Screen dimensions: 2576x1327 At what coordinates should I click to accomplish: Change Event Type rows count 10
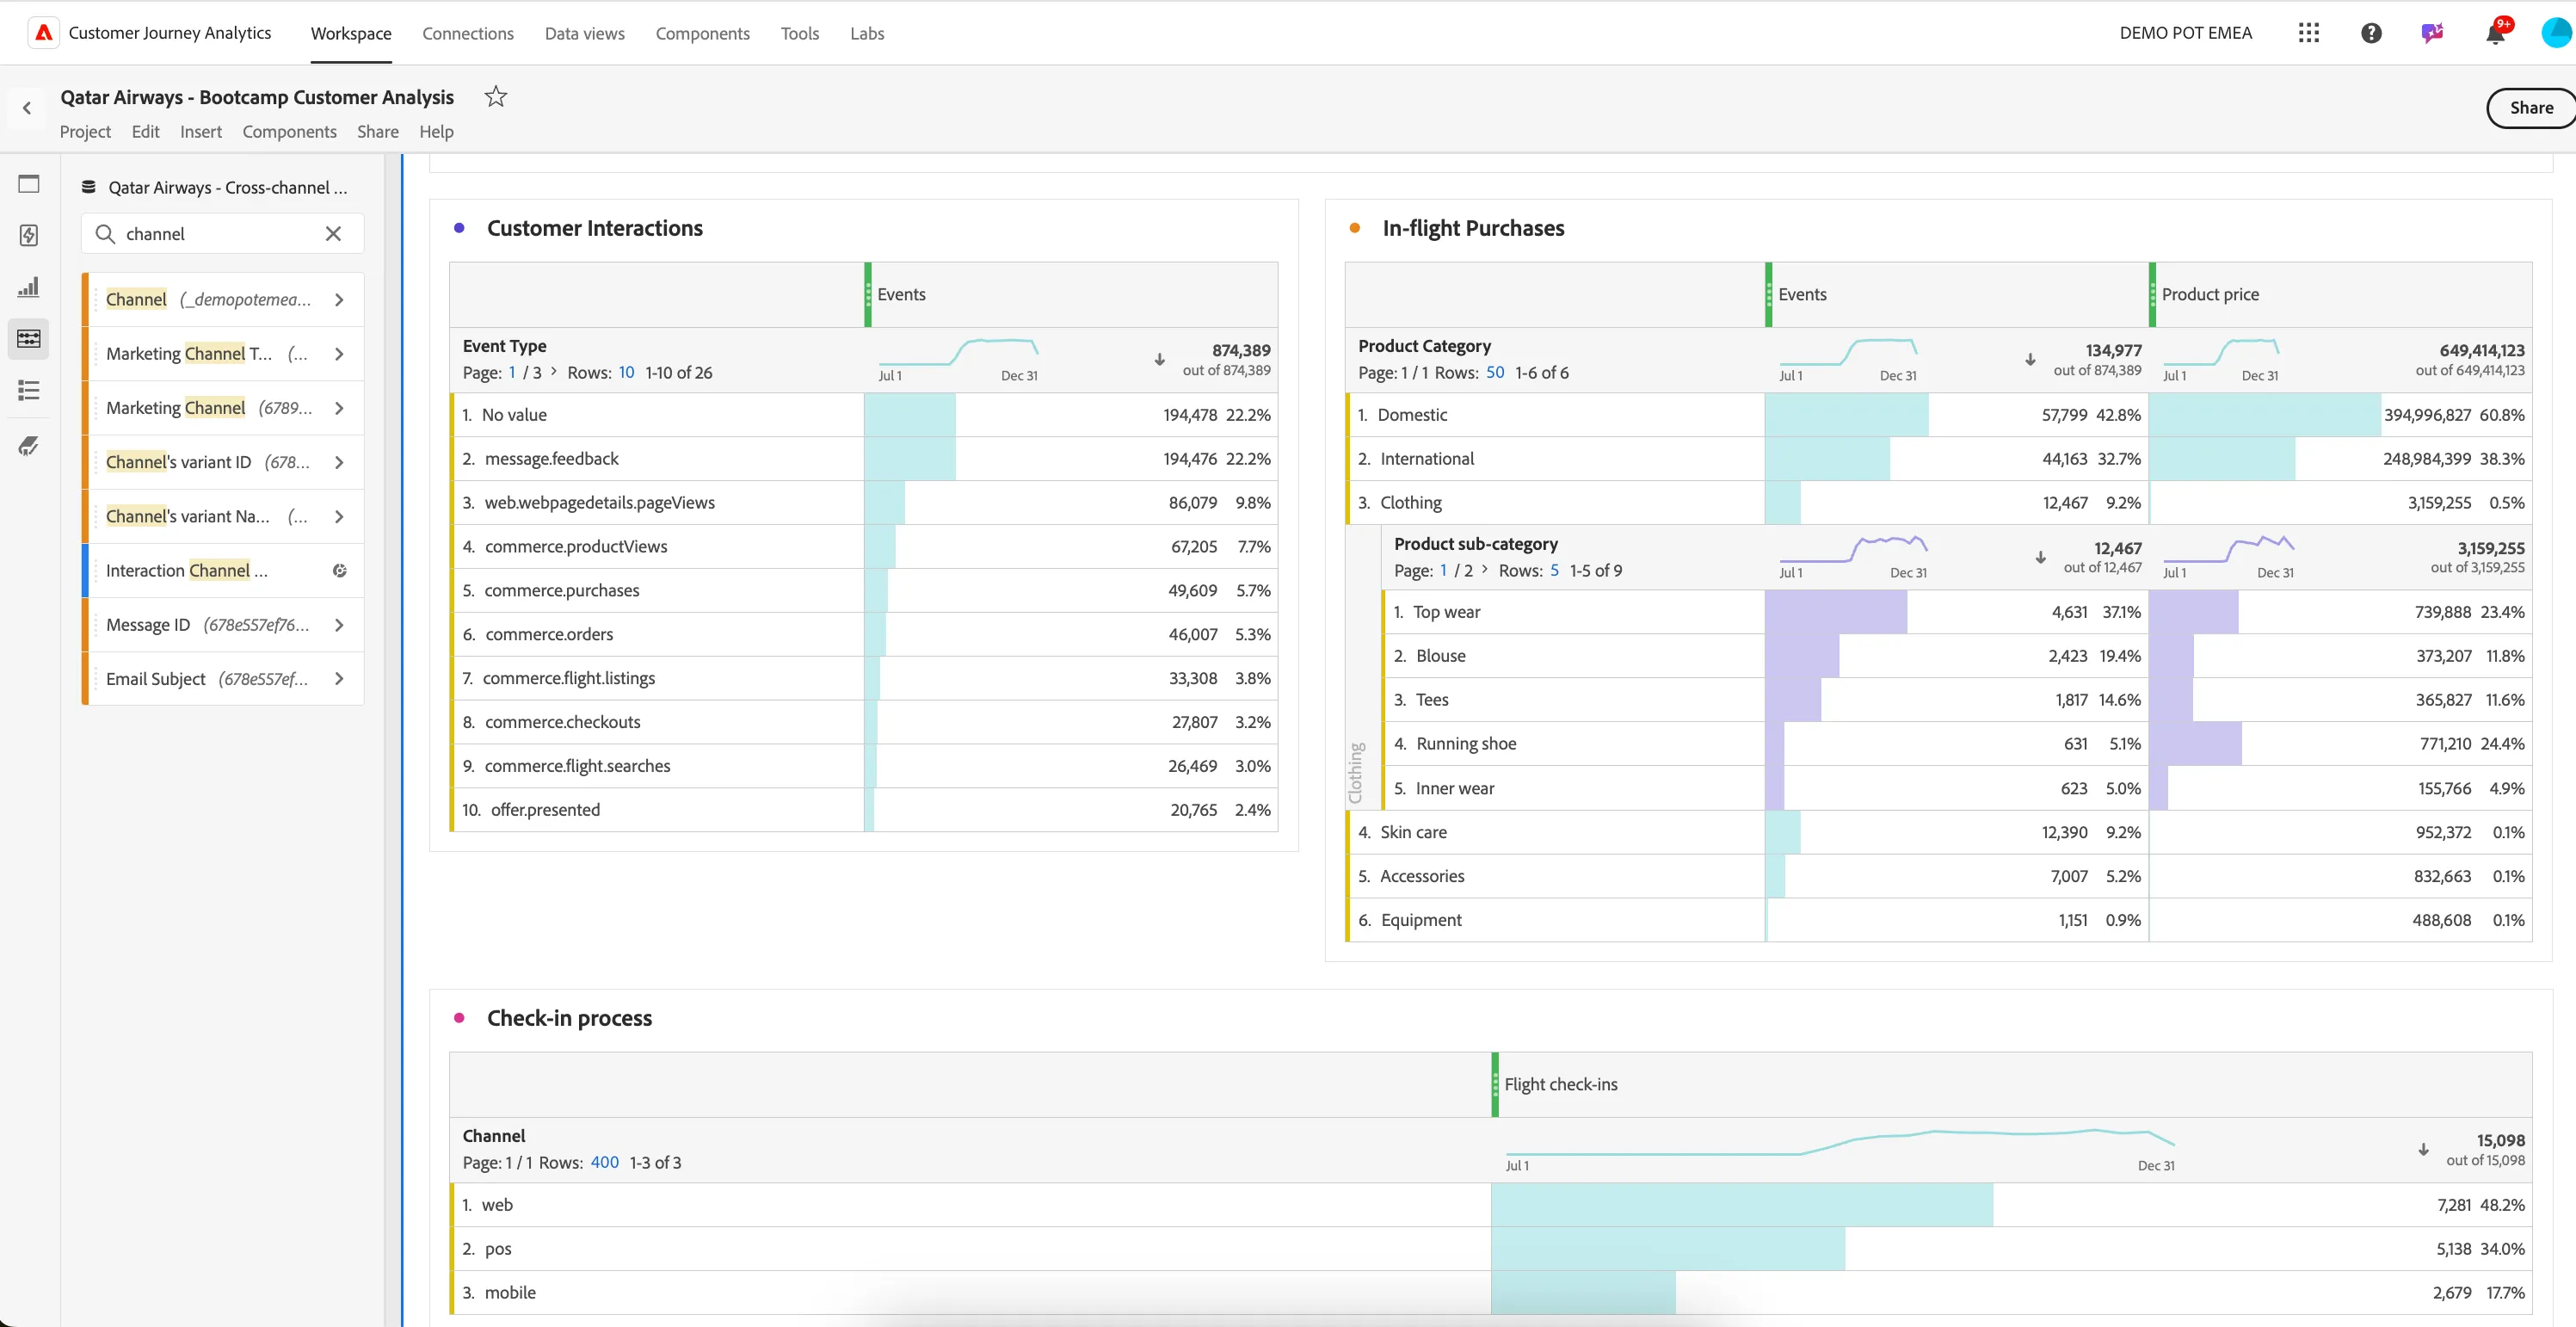[626, 372]
